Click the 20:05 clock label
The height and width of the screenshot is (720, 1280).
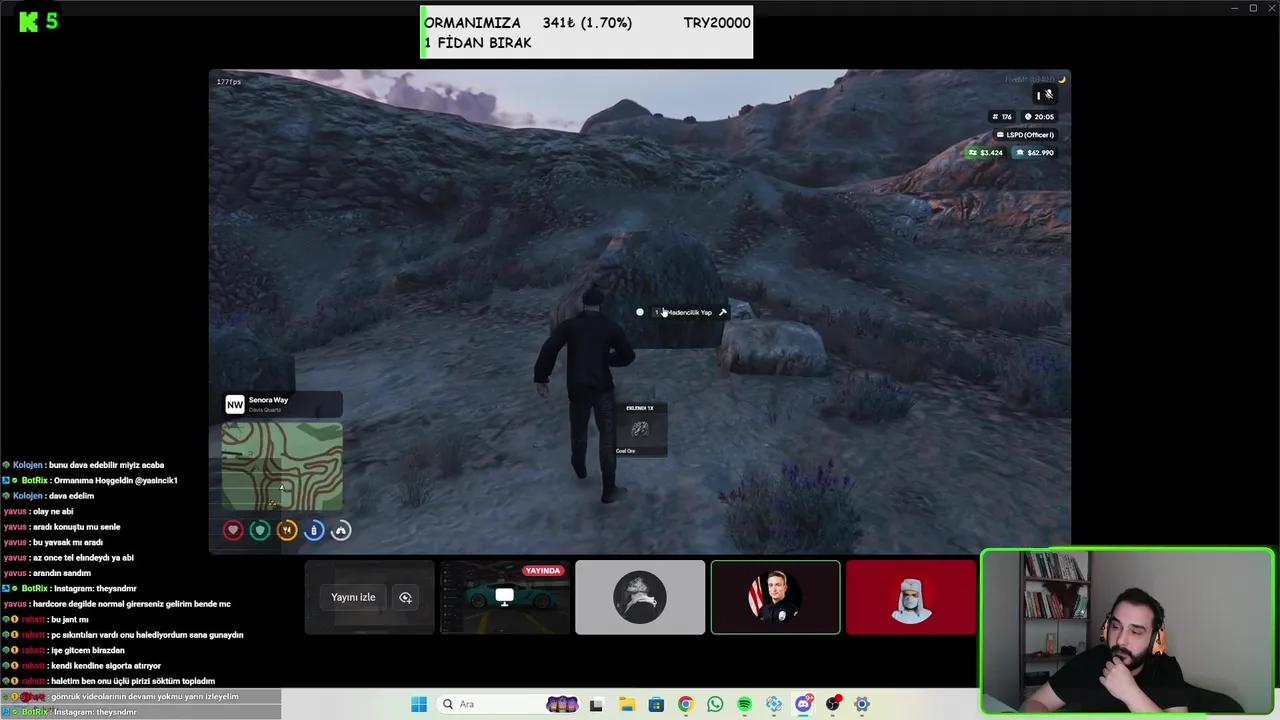click(1039, 117)
